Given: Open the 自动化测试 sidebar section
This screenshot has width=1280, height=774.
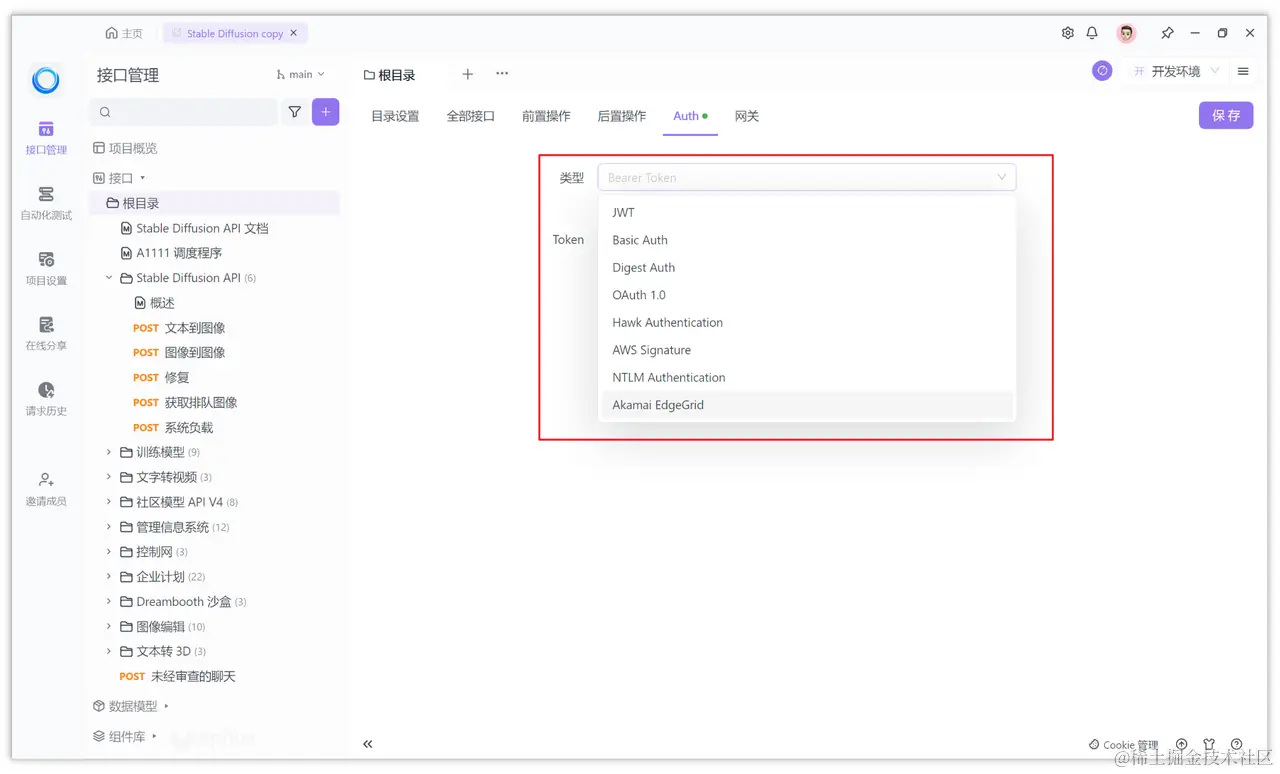Looking at the screenshot, I should (x=46, y=203).
